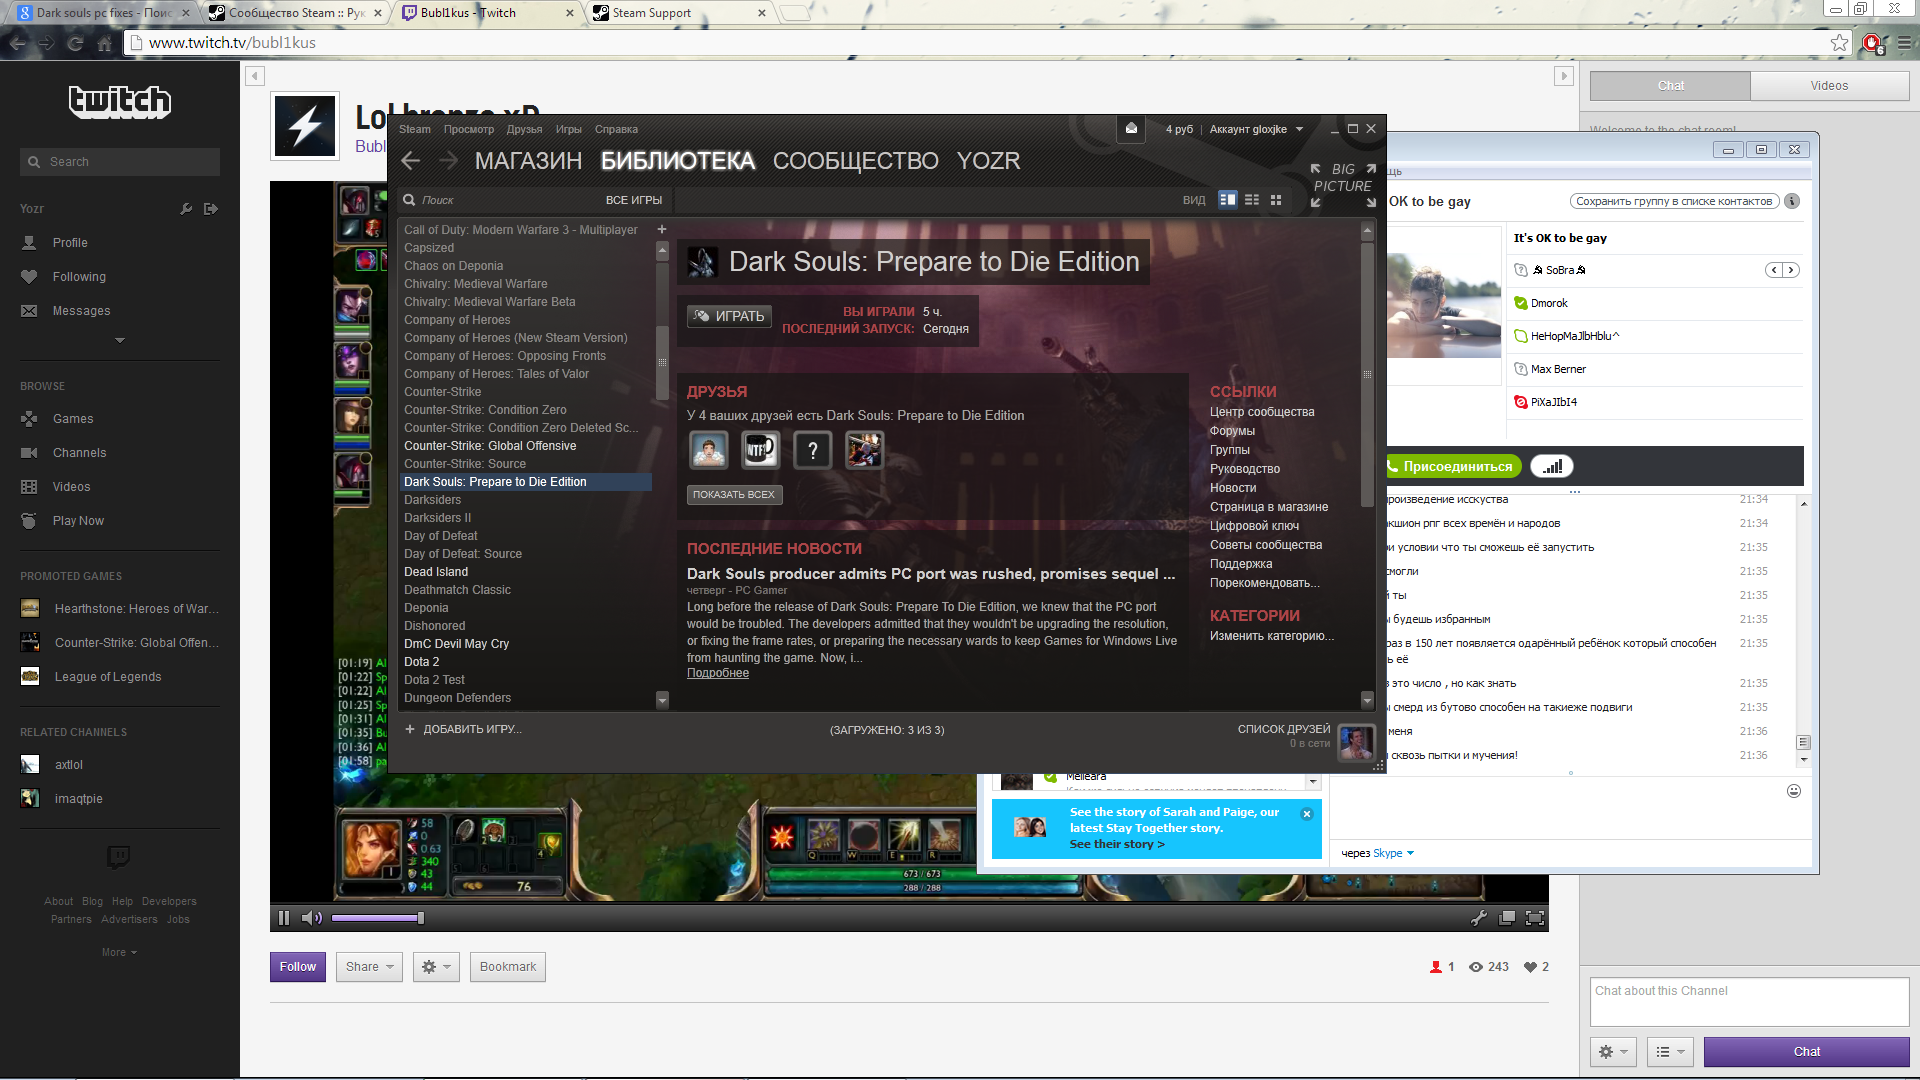Click ИГРАТЬ button for Dark Souls
Screen dimensions: 1920x1080
pos(729,316)
